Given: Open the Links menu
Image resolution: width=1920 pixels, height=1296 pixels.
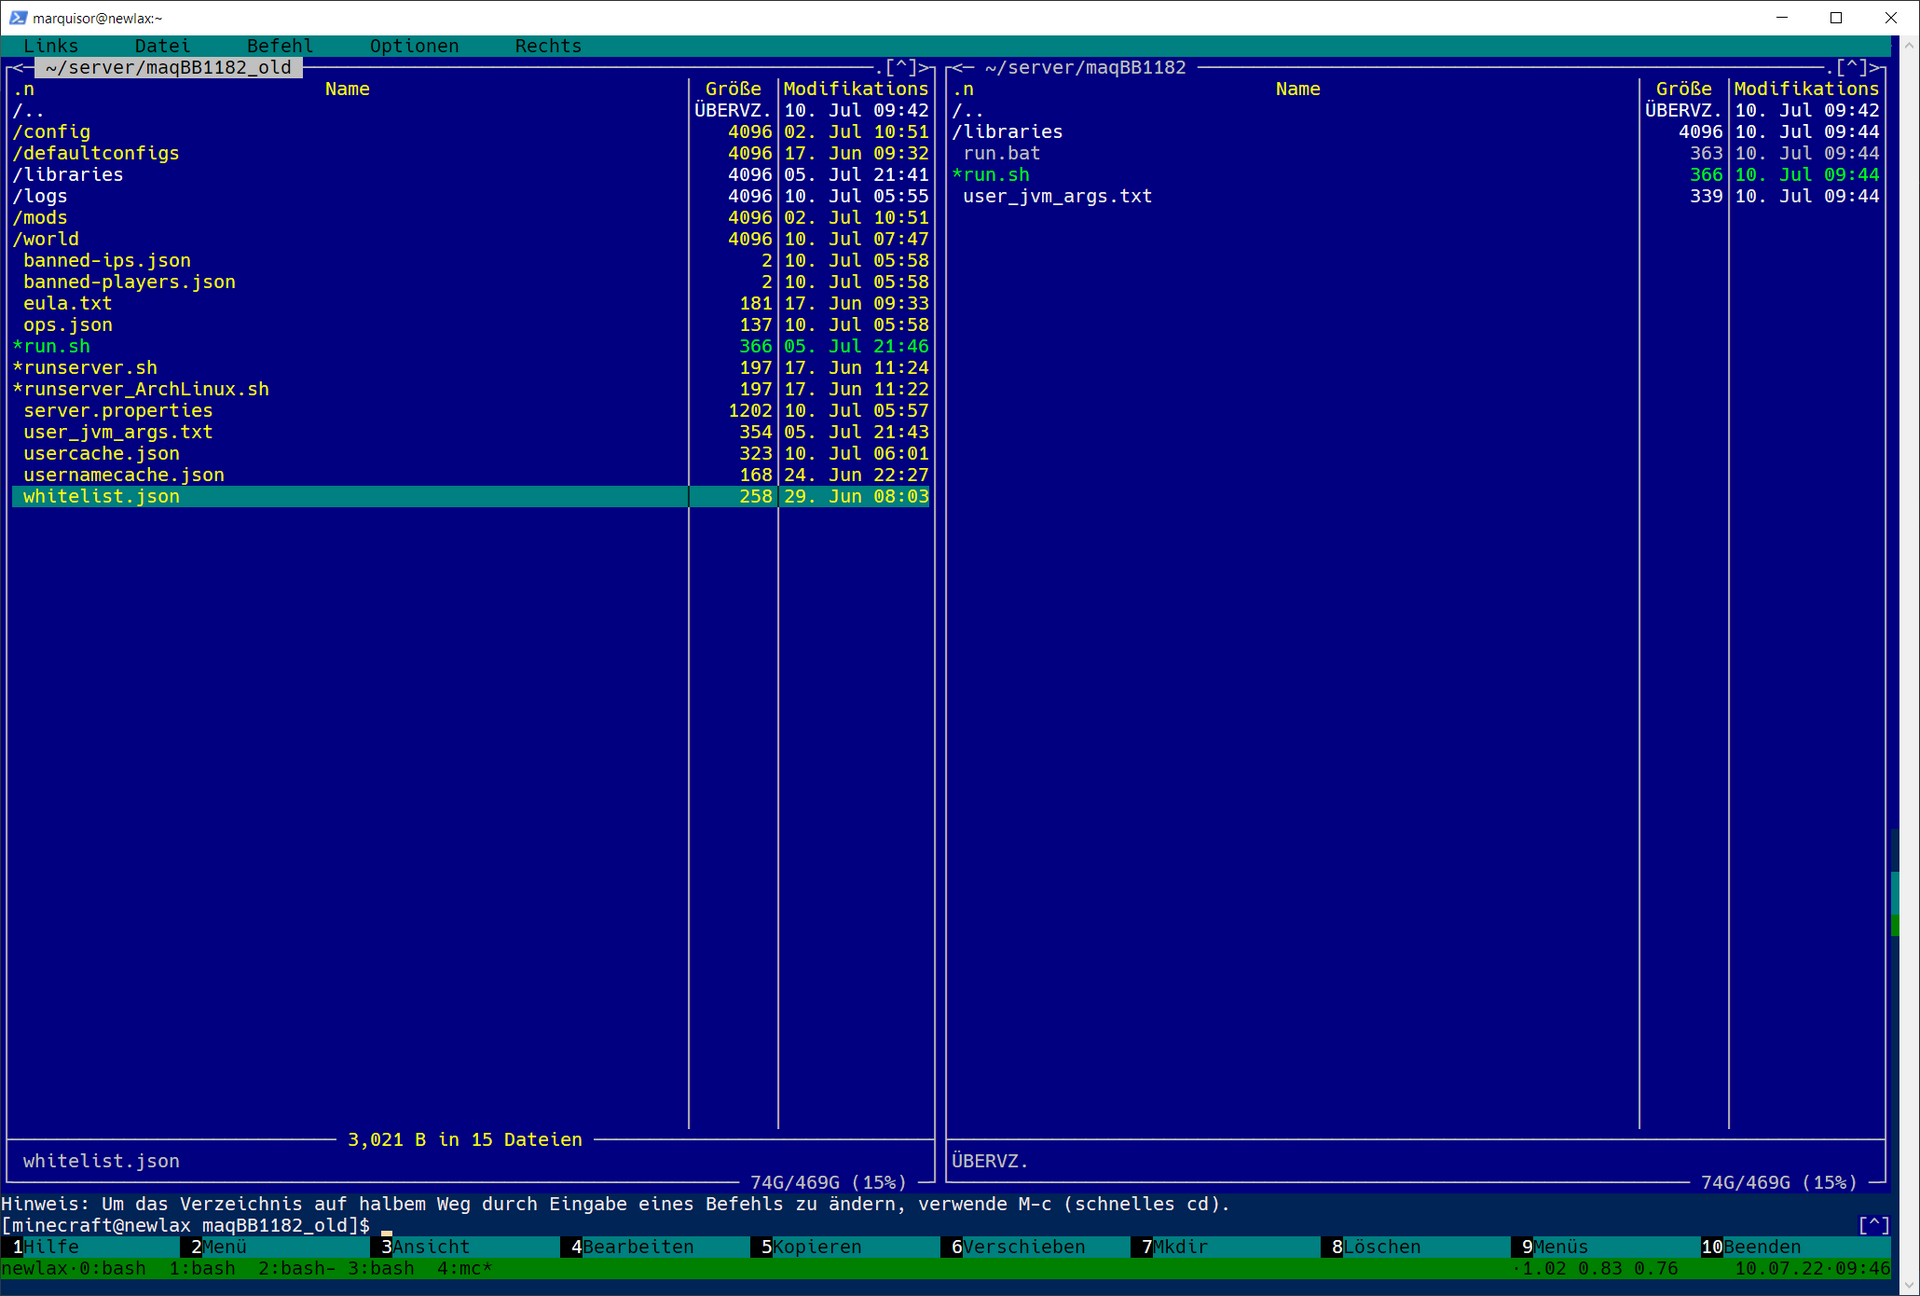Looking at the screenshot, I should point(51,46).
